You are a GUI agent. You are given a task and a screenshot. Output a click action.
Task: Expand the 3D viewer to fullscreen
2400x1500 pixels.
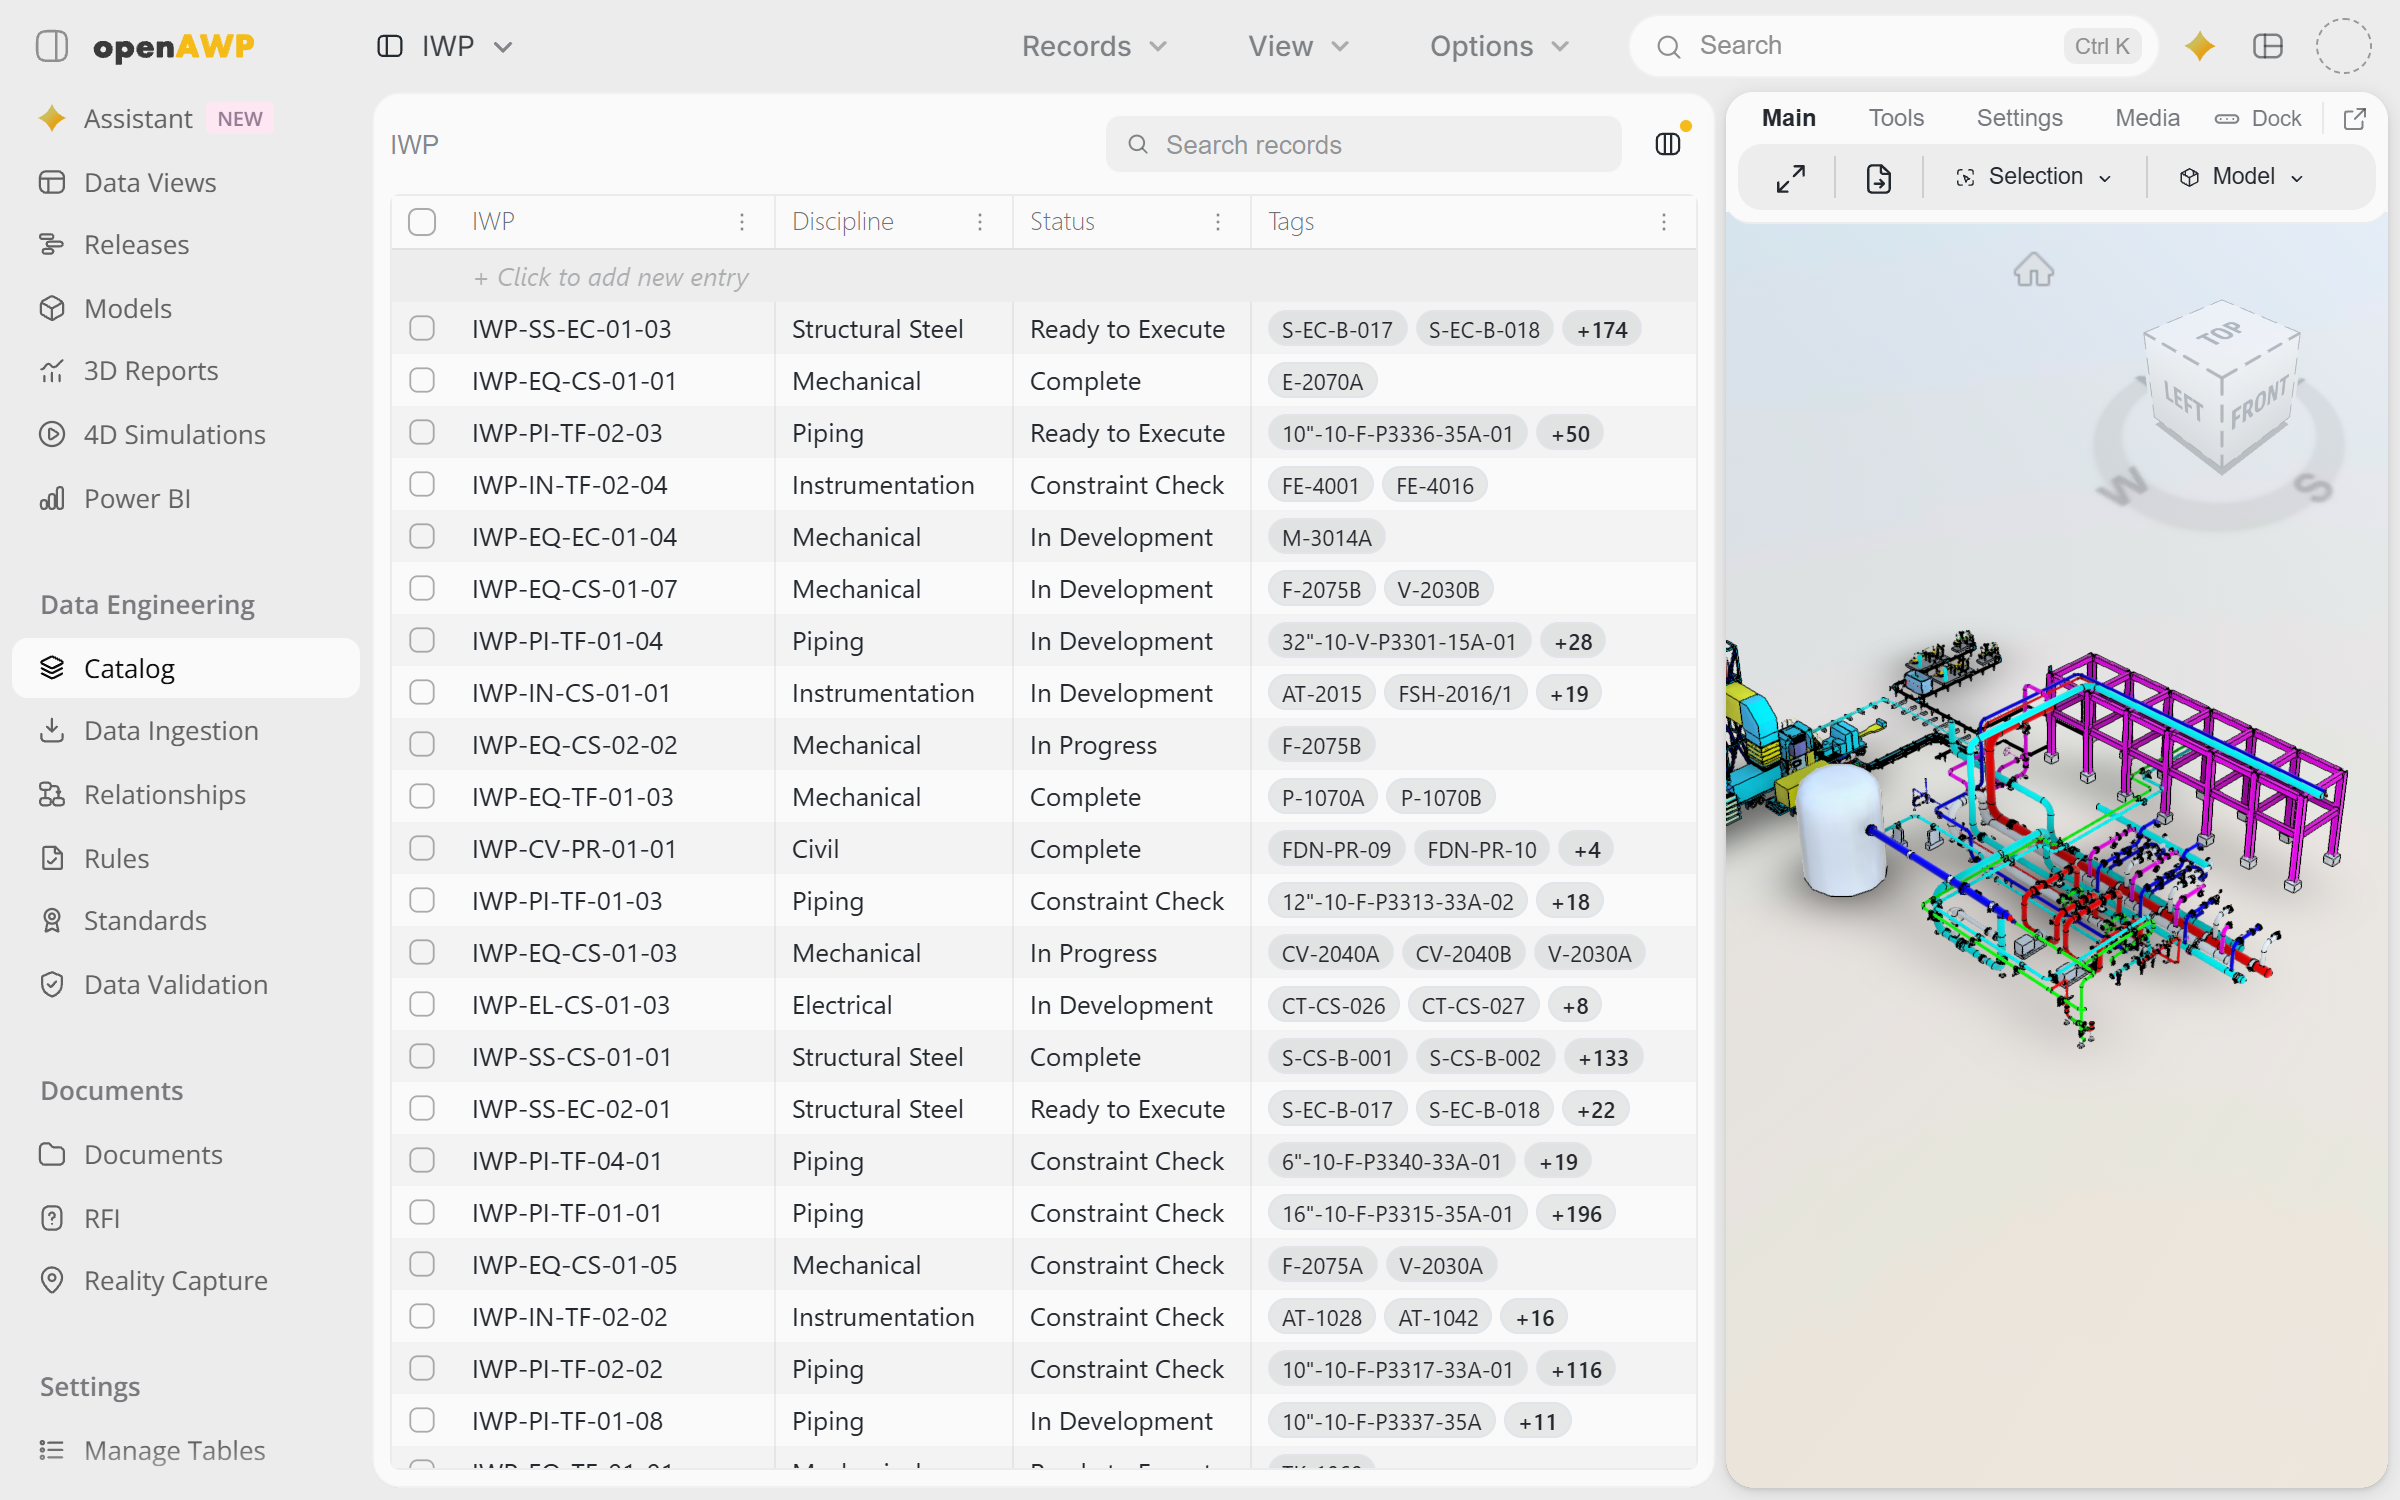tap(1790, 178)
